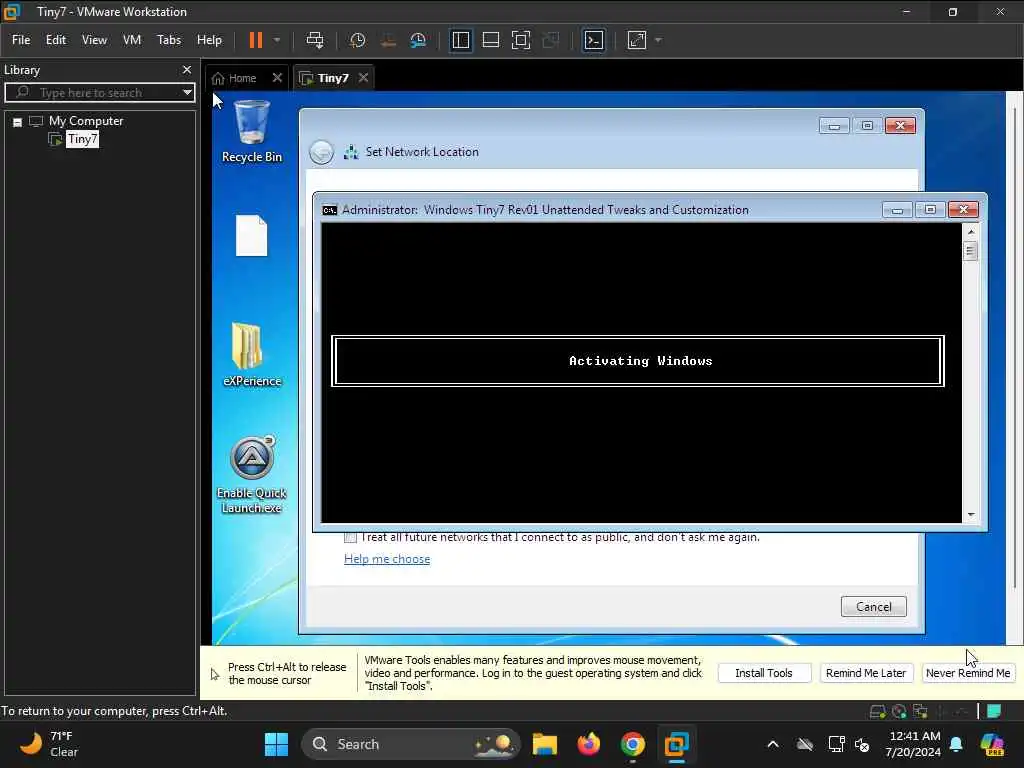
Task: Show hidden system tray icons chevron
Action: (773, 744)
